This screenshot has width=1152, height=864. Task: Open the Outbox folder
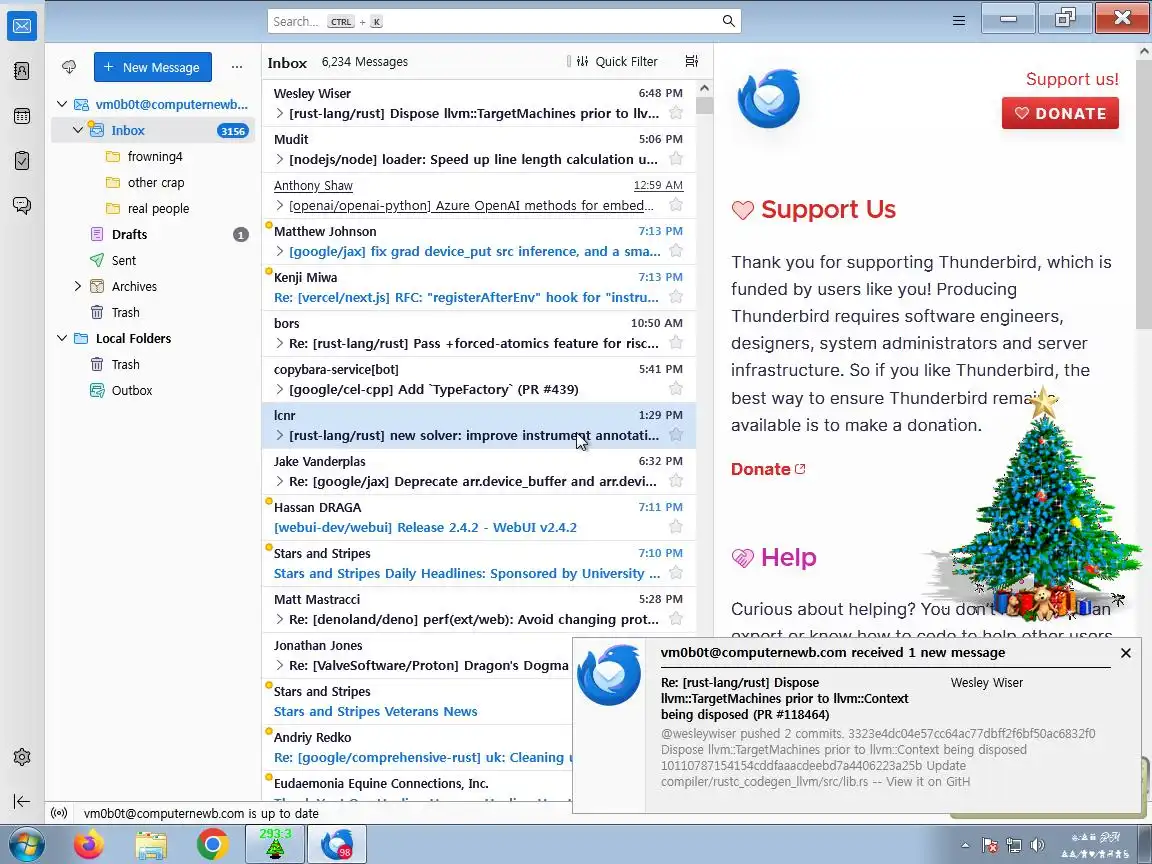coord(153,390)
